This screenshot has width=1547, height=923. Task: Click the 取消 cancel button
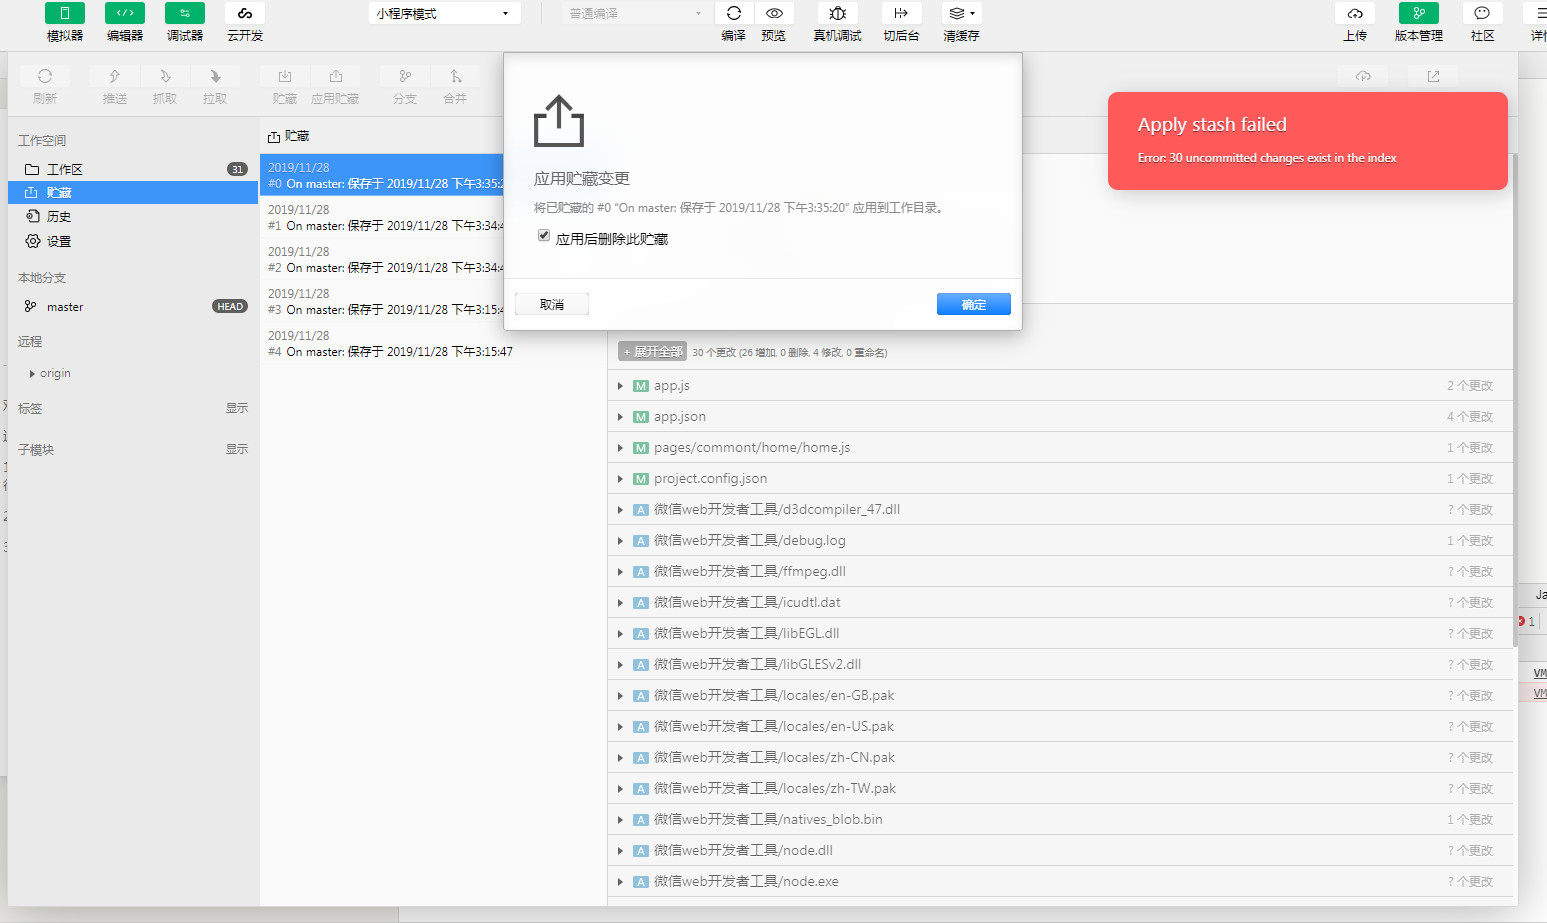[552, 304]
